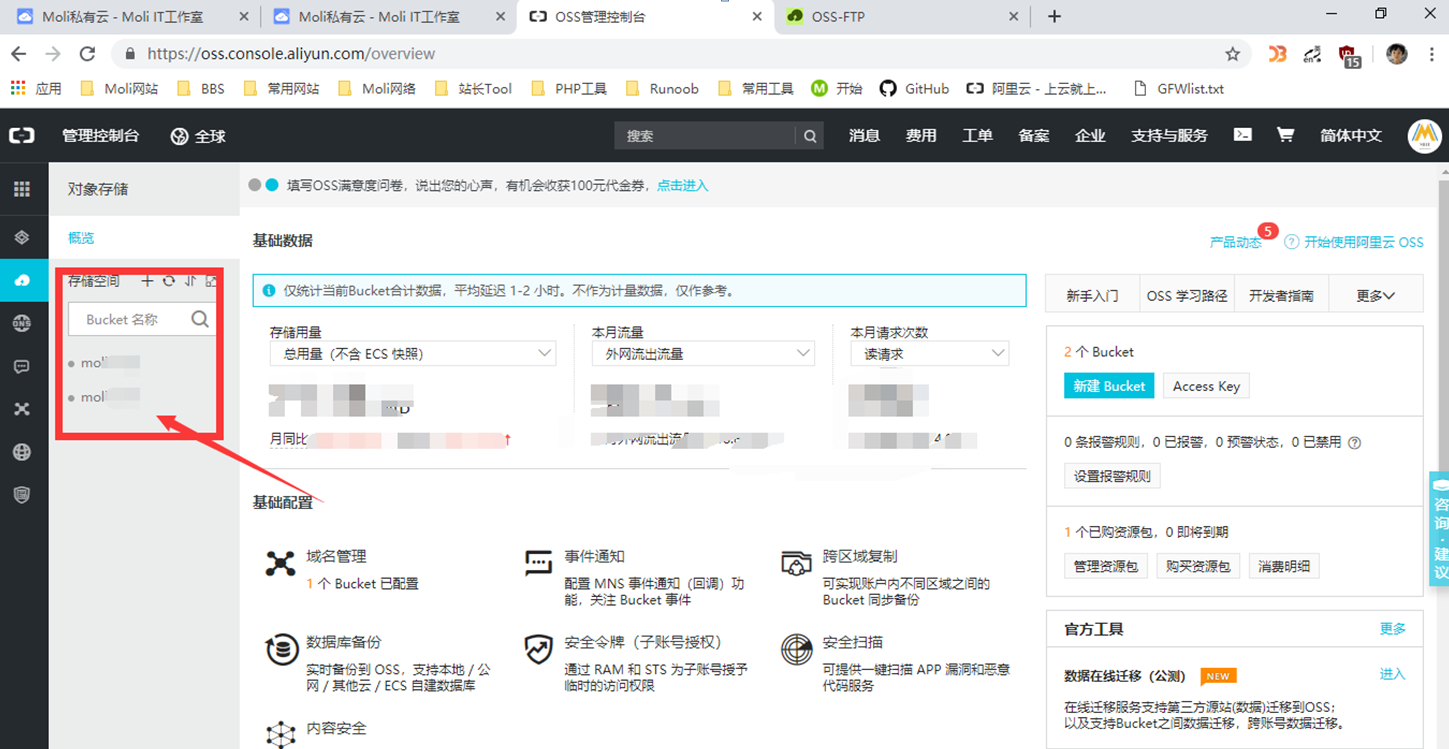Open the 全球 region selector
Screen dimensions: 1449x749
coord(198,136)
